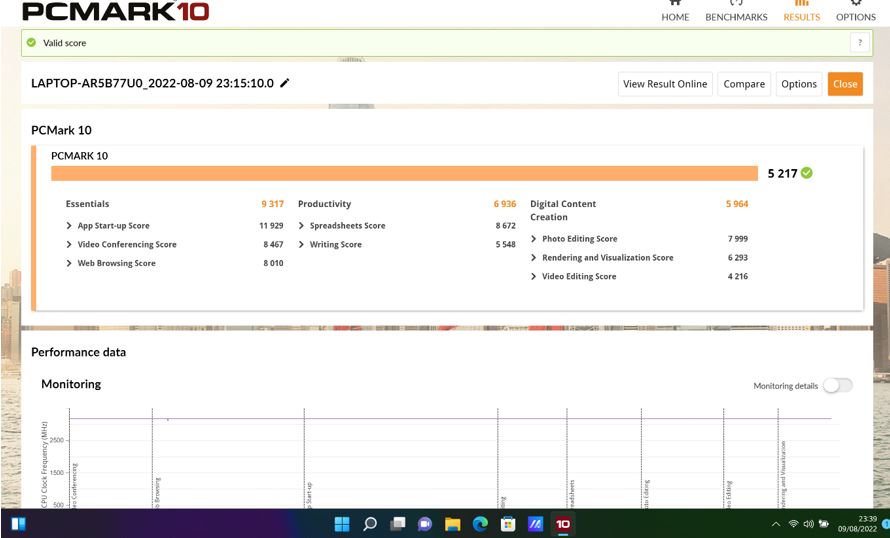Expand Spreadsheets Score row
The height and width of the screenshot is (538, 890).
point(301,226)
